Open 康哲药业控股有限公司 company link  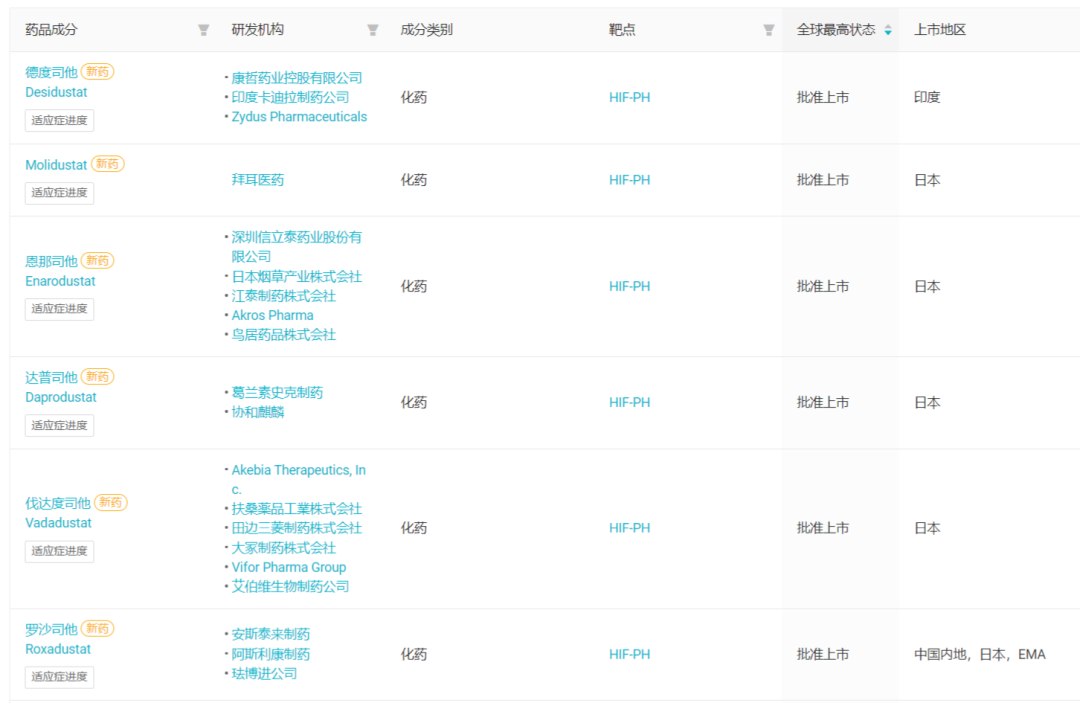[297, 78]
